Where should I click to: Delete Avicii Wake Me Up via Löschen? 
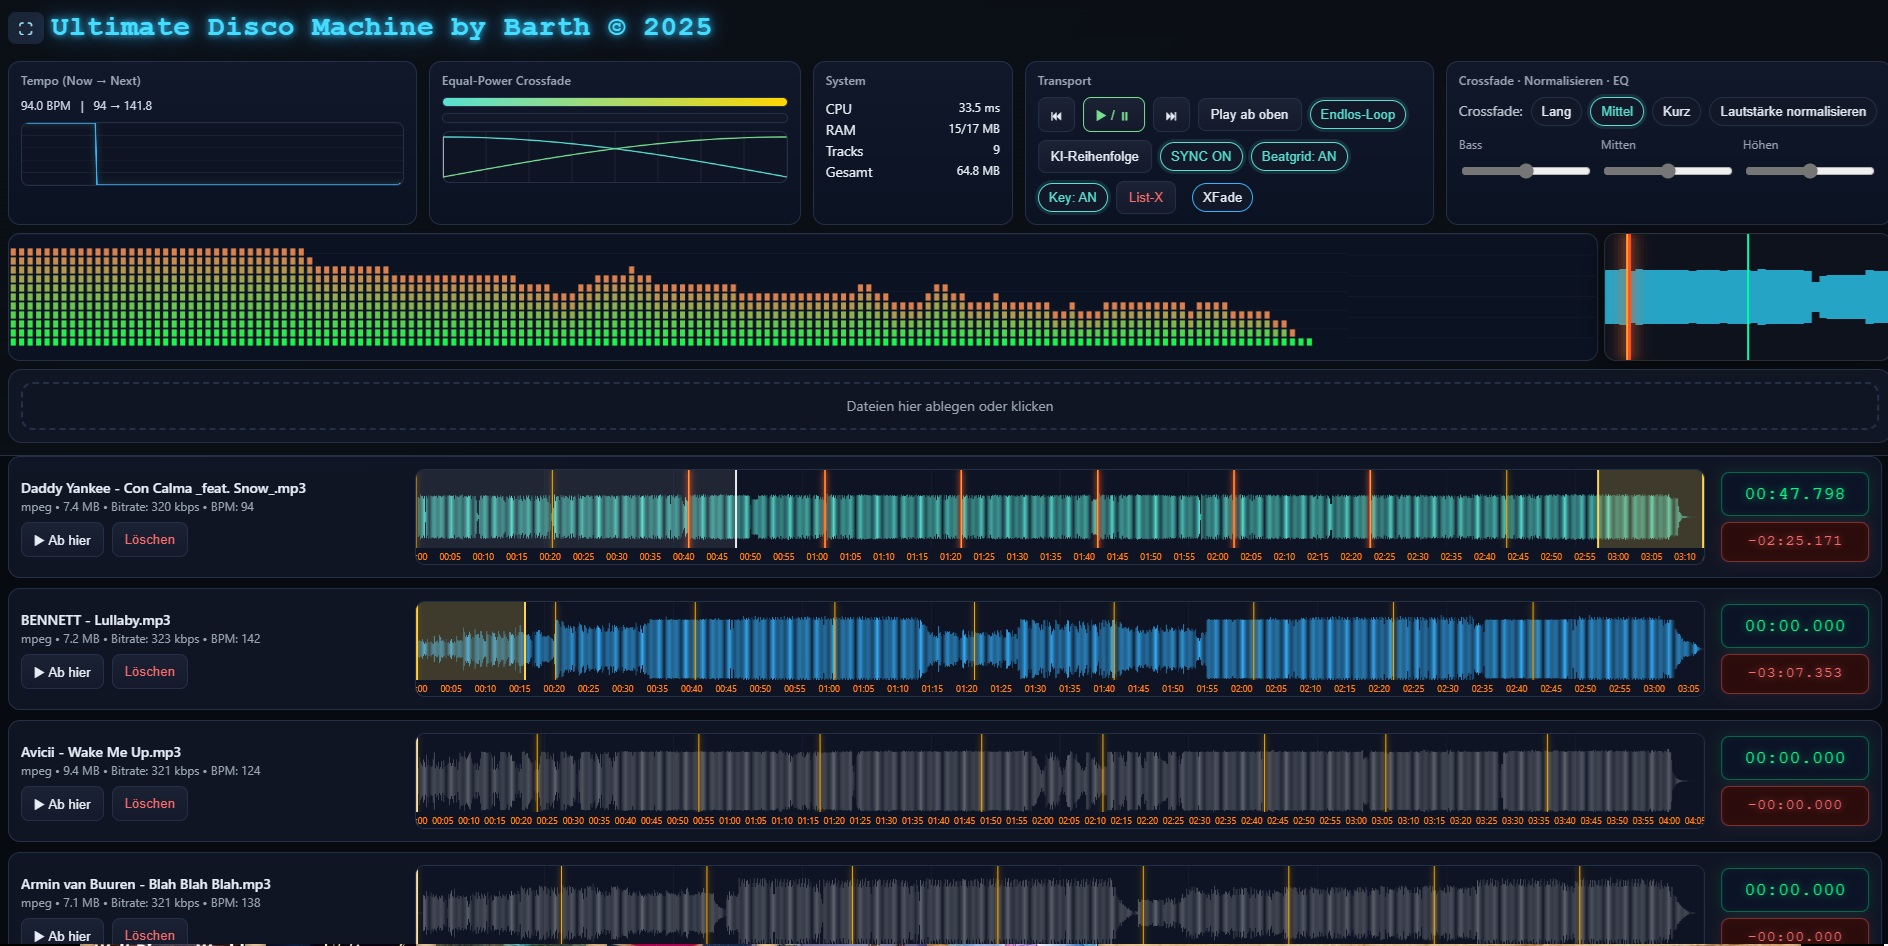(x=149, y=804)
